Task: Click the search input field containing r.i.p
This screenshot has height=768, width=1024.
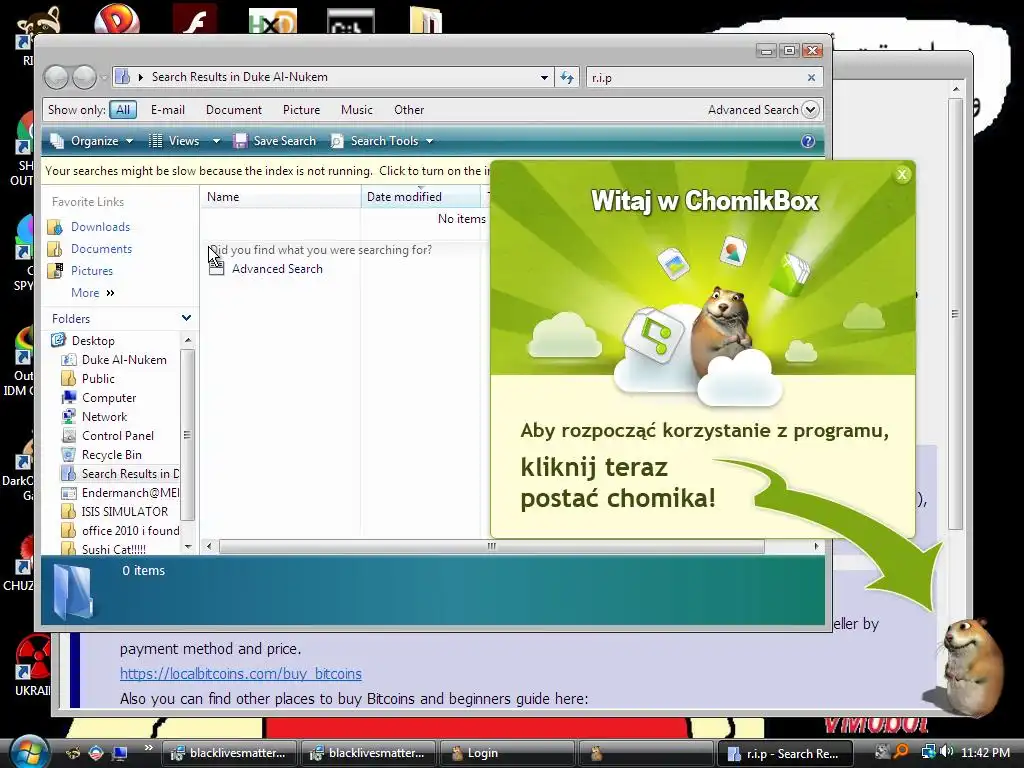Action: [696, 78]
